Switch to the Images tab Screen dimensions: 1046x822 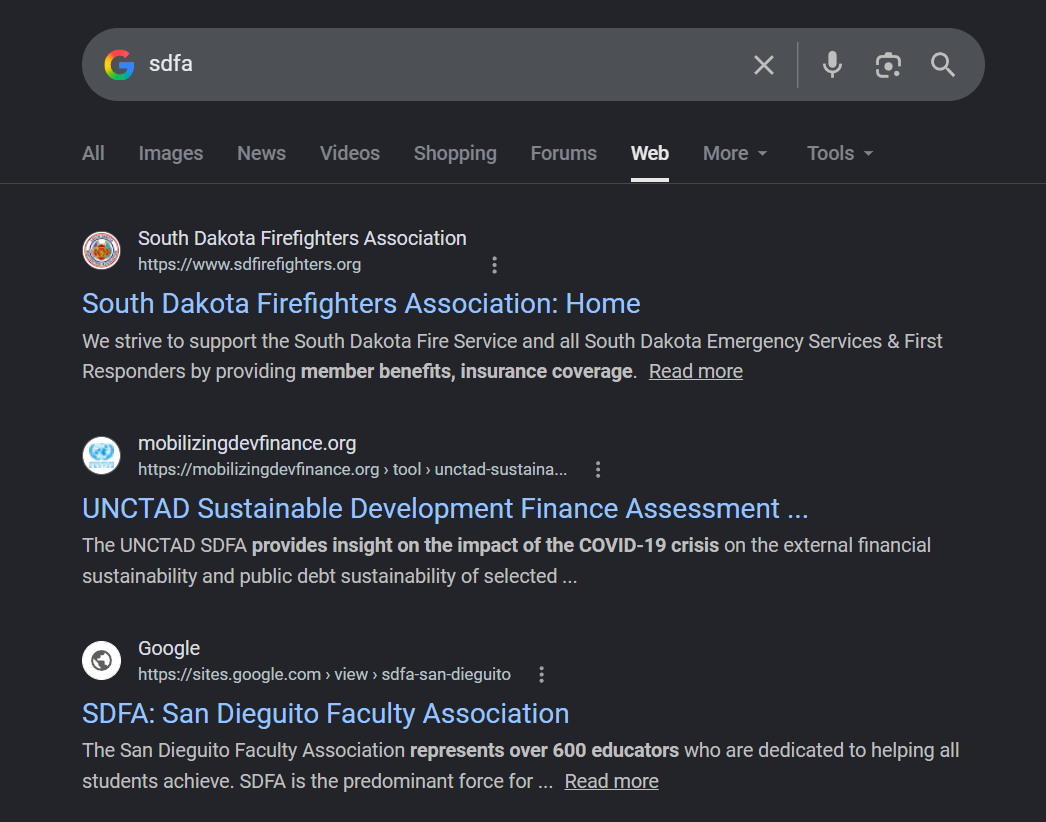pyautogui.click(x=171, y=153)
